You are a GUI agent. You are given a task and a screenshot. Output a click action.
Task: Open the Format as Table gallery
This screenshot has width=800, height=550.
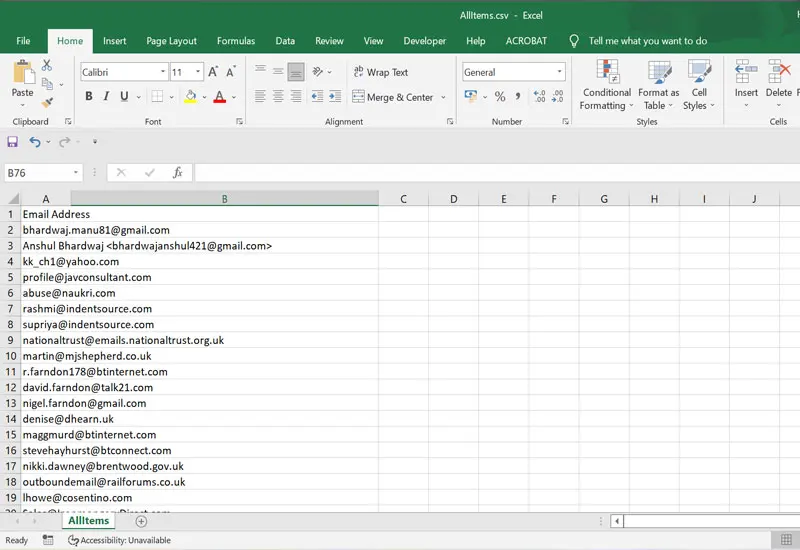tap(659, 85)
